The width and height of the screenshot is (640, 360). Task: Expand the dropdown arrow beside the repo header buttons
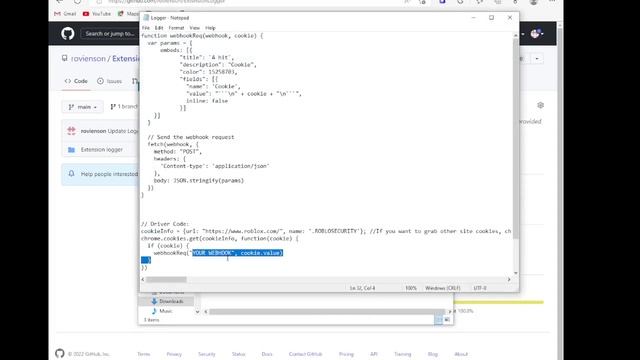(537, 59)
